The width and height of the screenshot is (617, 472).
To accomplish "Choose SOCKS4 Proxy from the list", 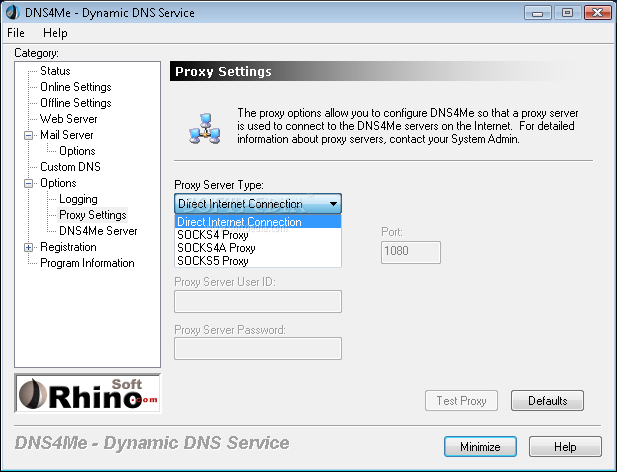I will tap(258, 235).
